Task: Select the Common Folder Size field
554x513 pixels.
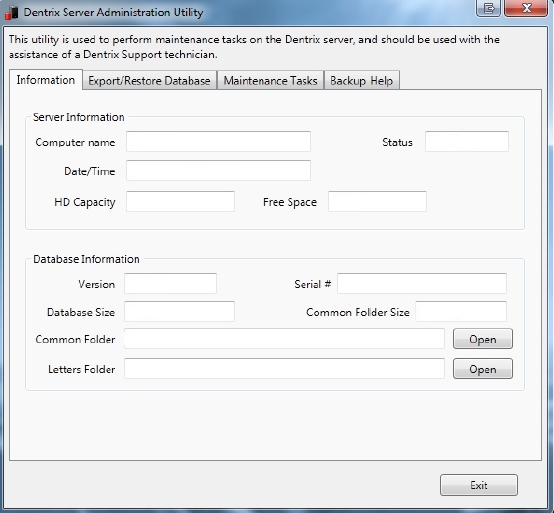Action: point(461,312)
